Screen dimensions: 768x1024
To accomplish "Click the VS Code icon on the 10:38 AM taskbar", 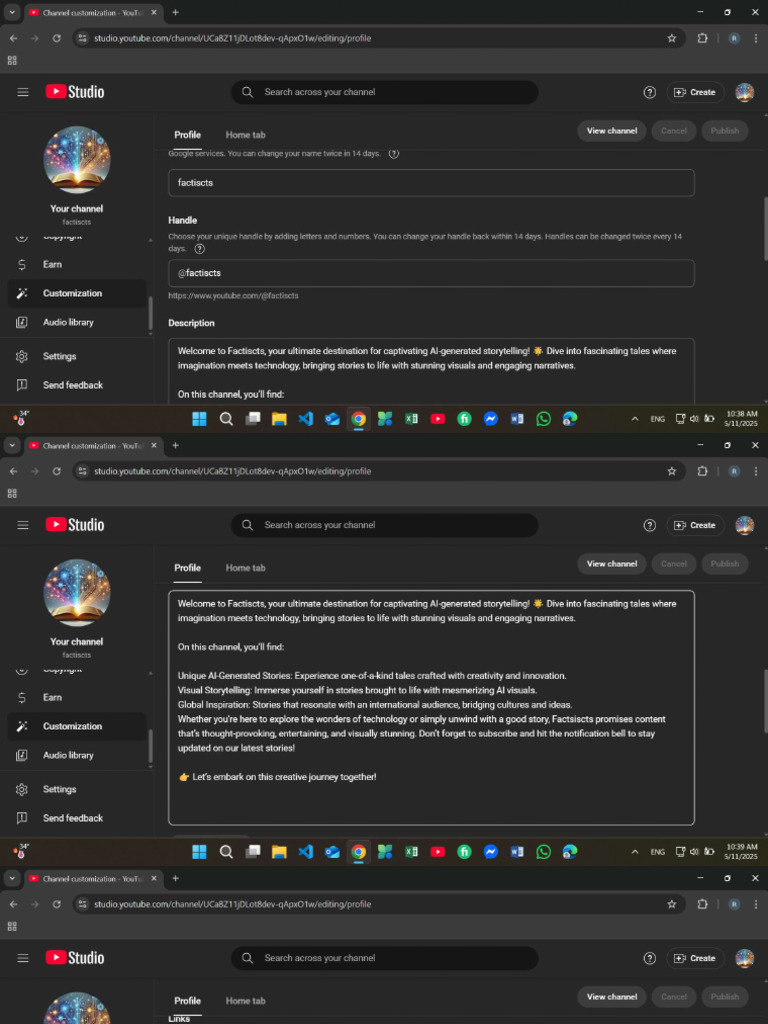I will tap(306, 419).
